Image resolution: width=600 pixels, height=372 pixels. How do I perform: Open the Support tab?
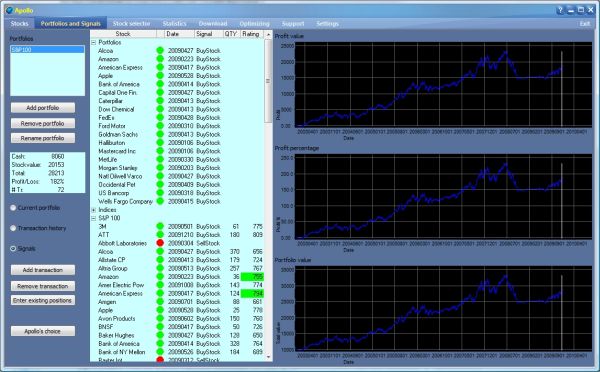point(293,24)
